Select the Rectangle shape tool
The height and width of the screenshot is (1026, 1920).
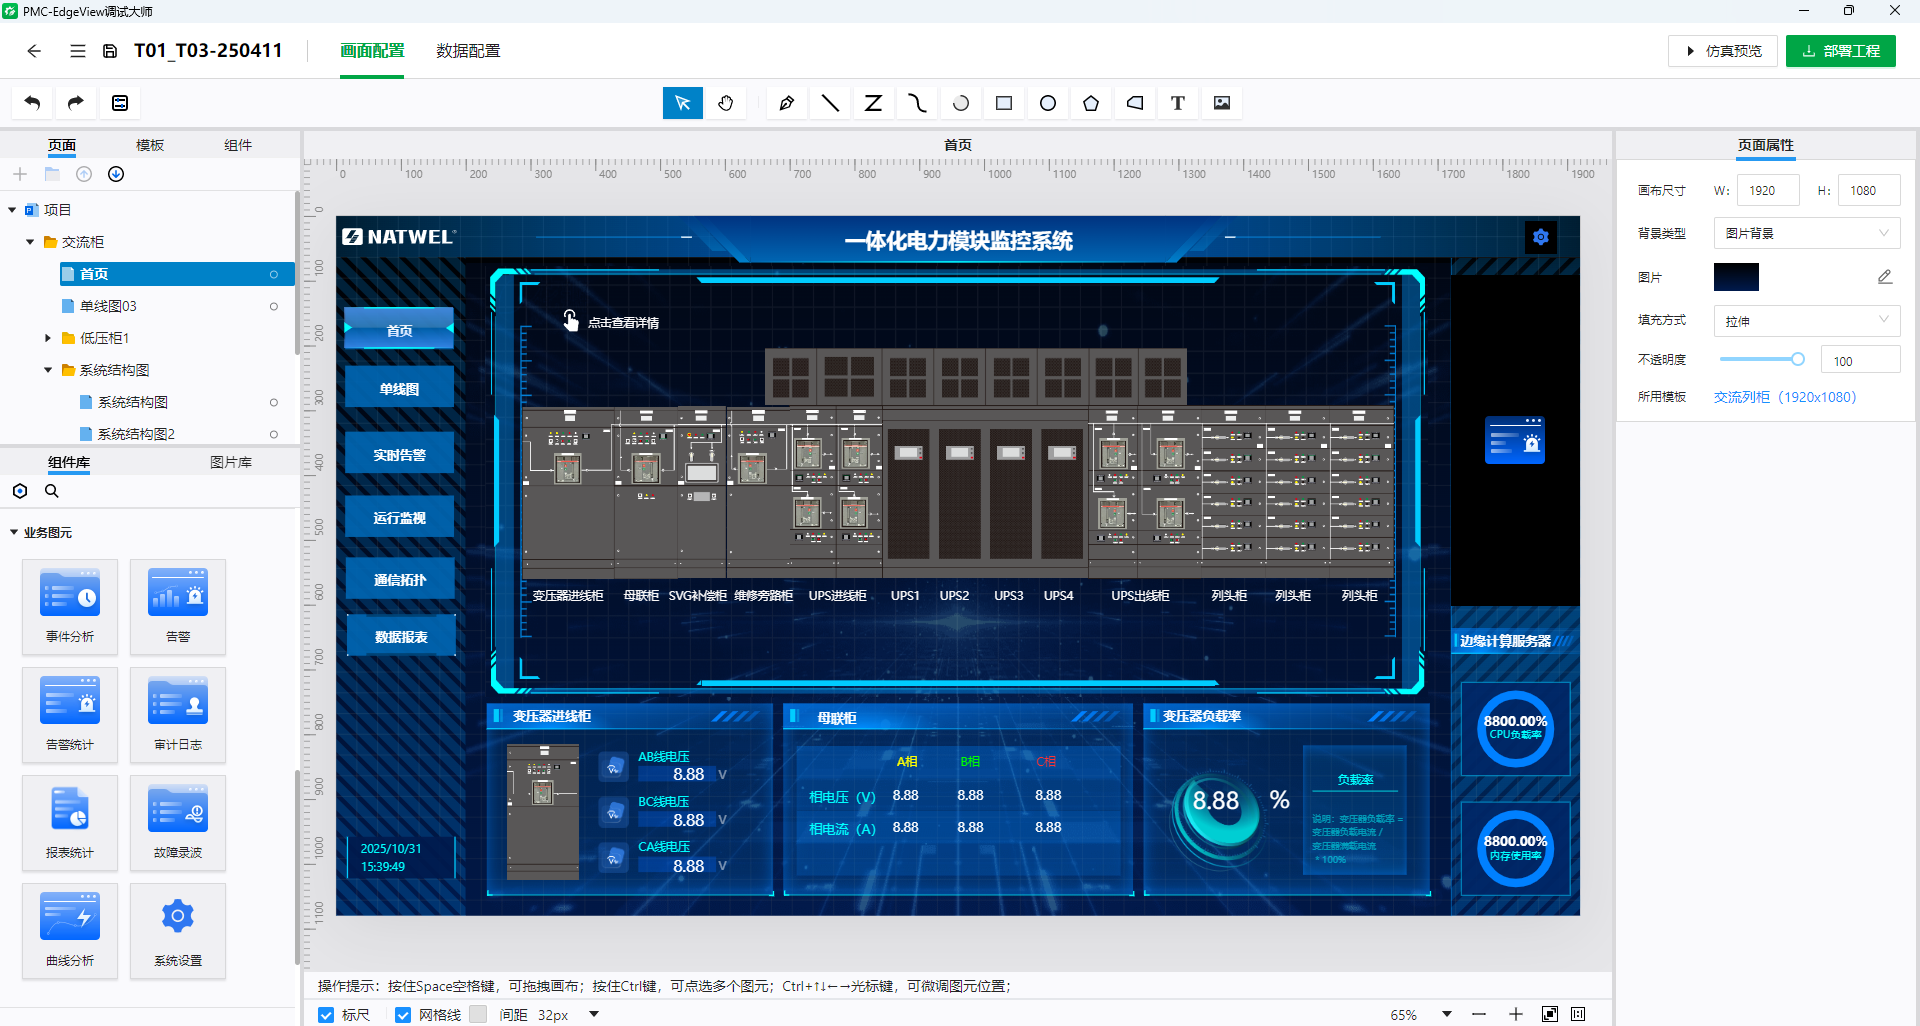pyautogui.click(x=1004, y=103)
